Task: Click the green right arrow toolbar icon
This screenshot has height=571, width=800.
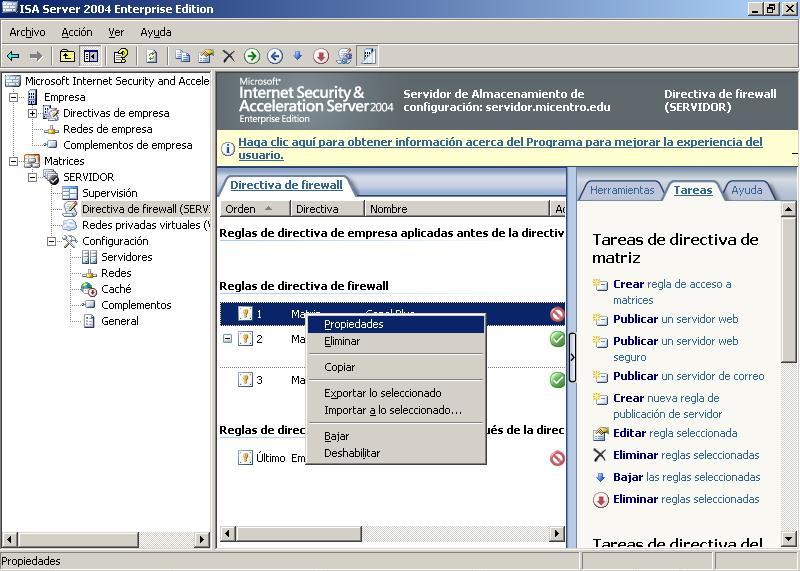Action: [x=252, y=56]
